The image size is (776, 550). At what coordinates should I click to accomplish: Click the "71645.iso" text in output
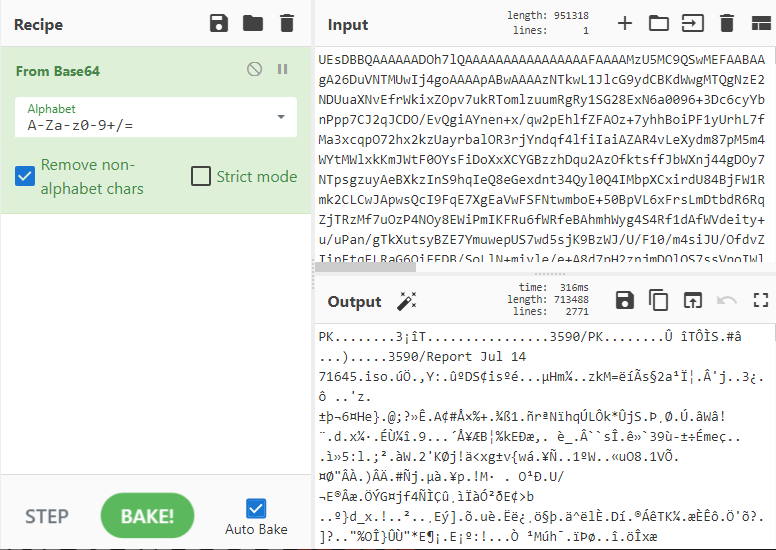(x=353, y=377)
